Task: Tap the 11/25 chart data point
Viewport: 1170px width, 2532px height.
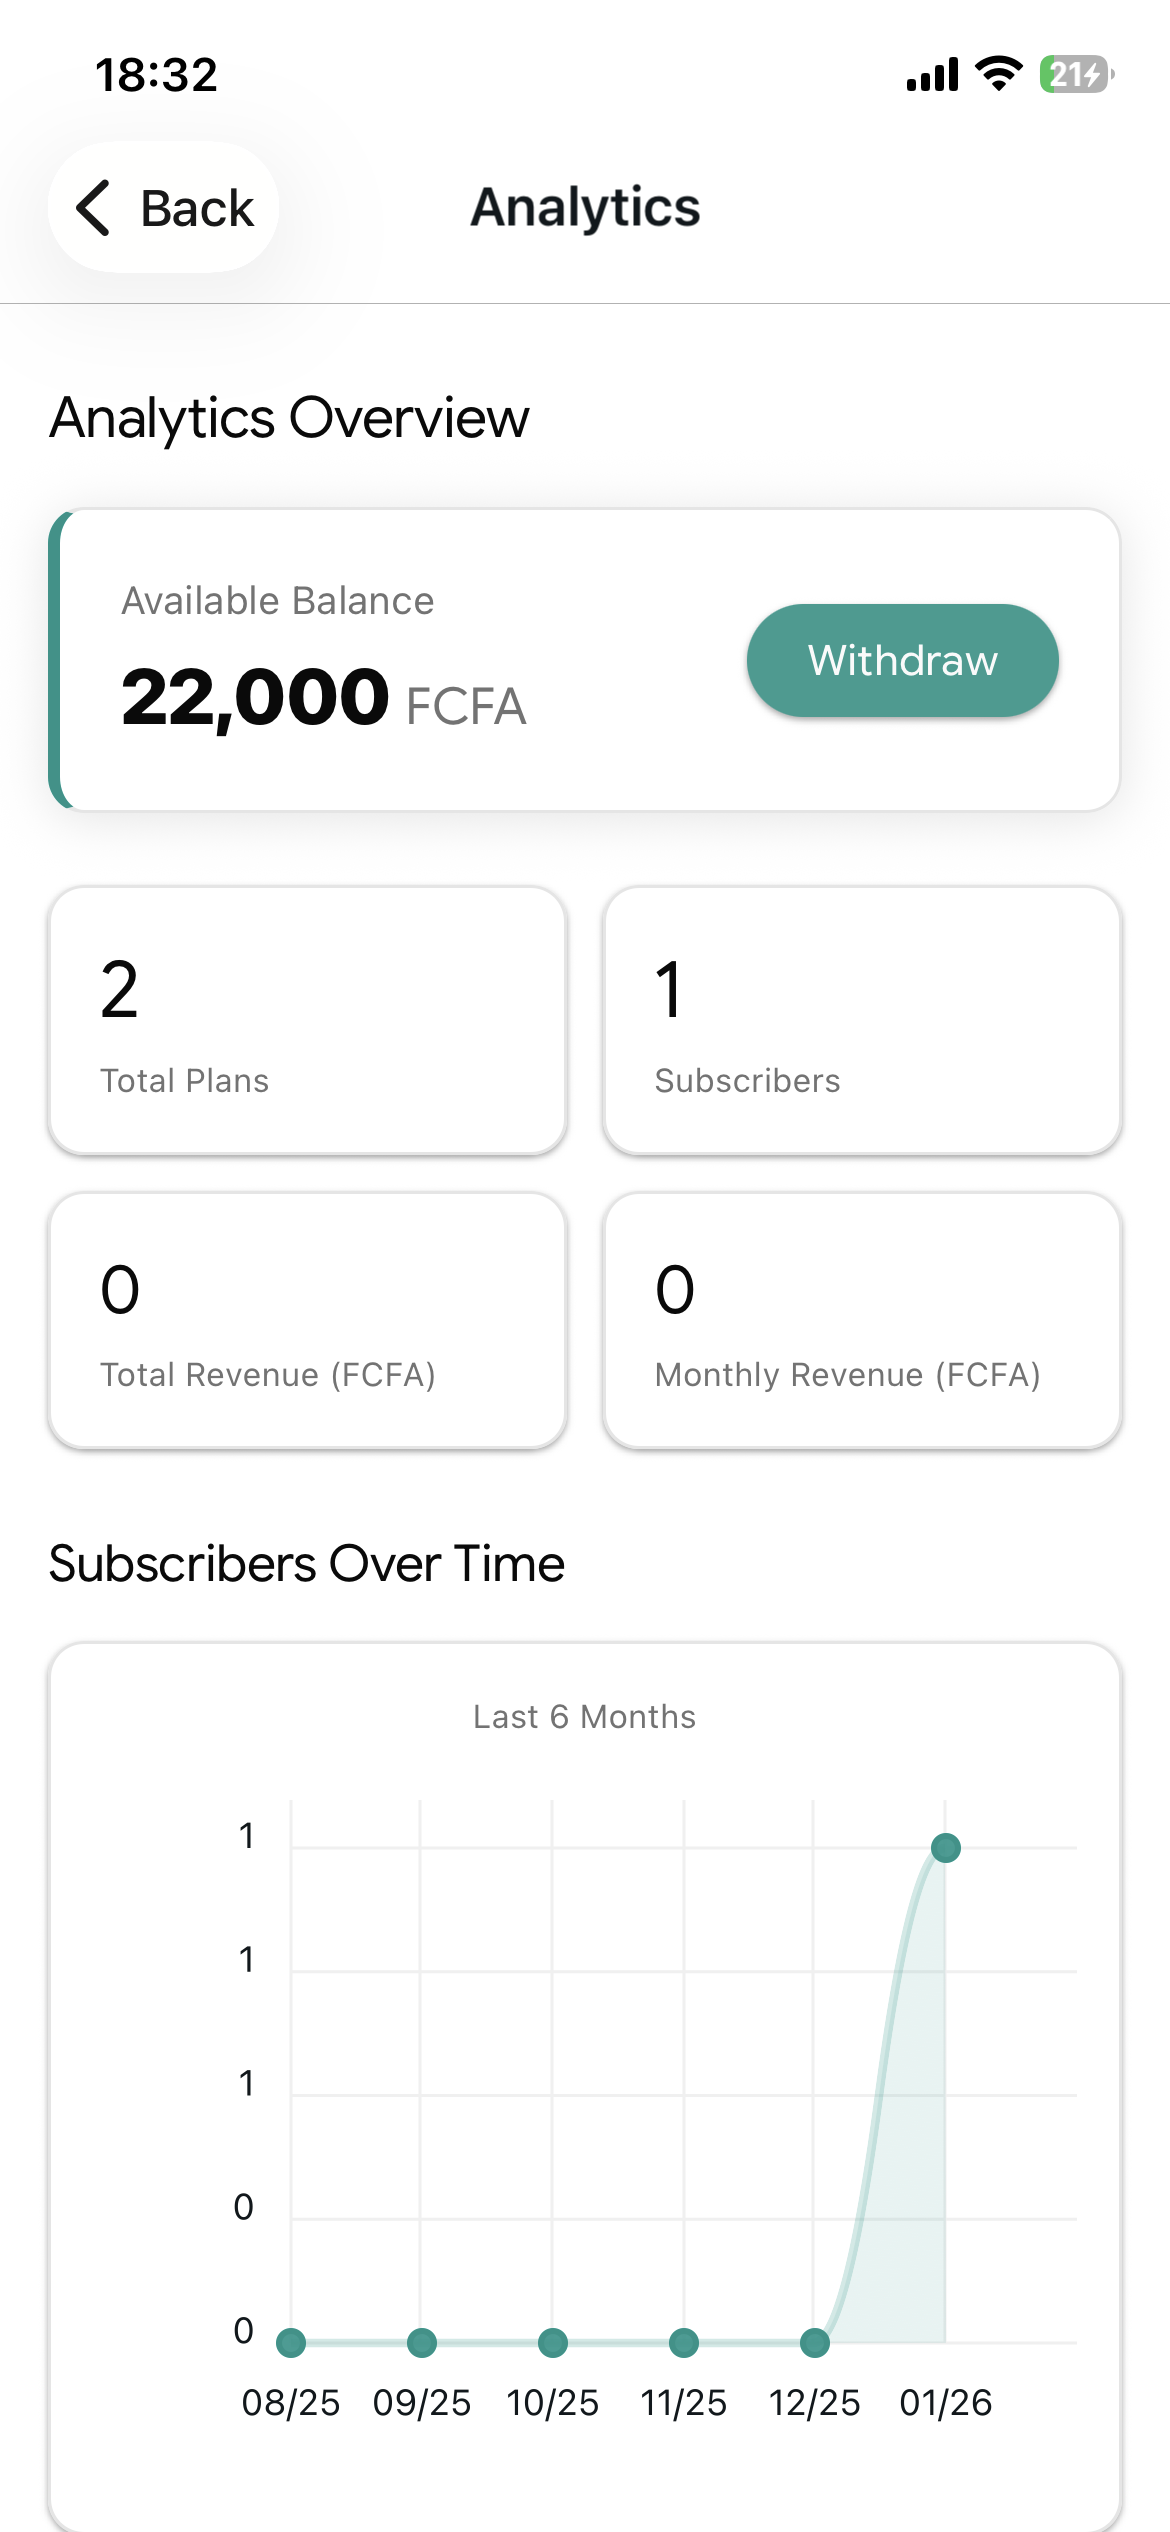Action: 684,2342
